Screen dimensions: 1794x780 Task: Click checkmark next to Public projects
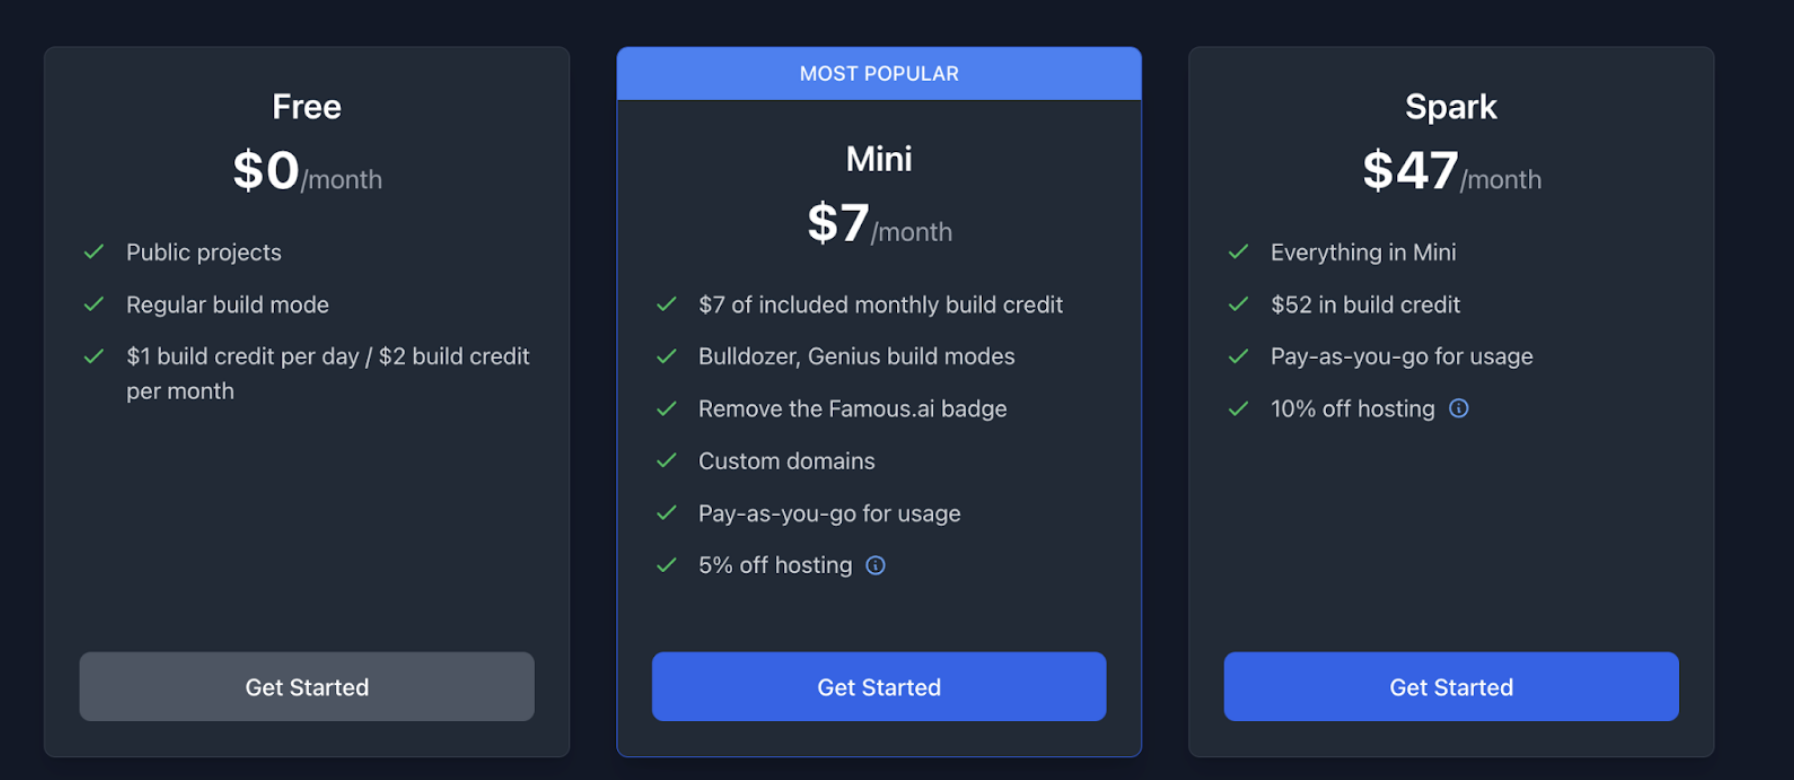tap(94, 252)
